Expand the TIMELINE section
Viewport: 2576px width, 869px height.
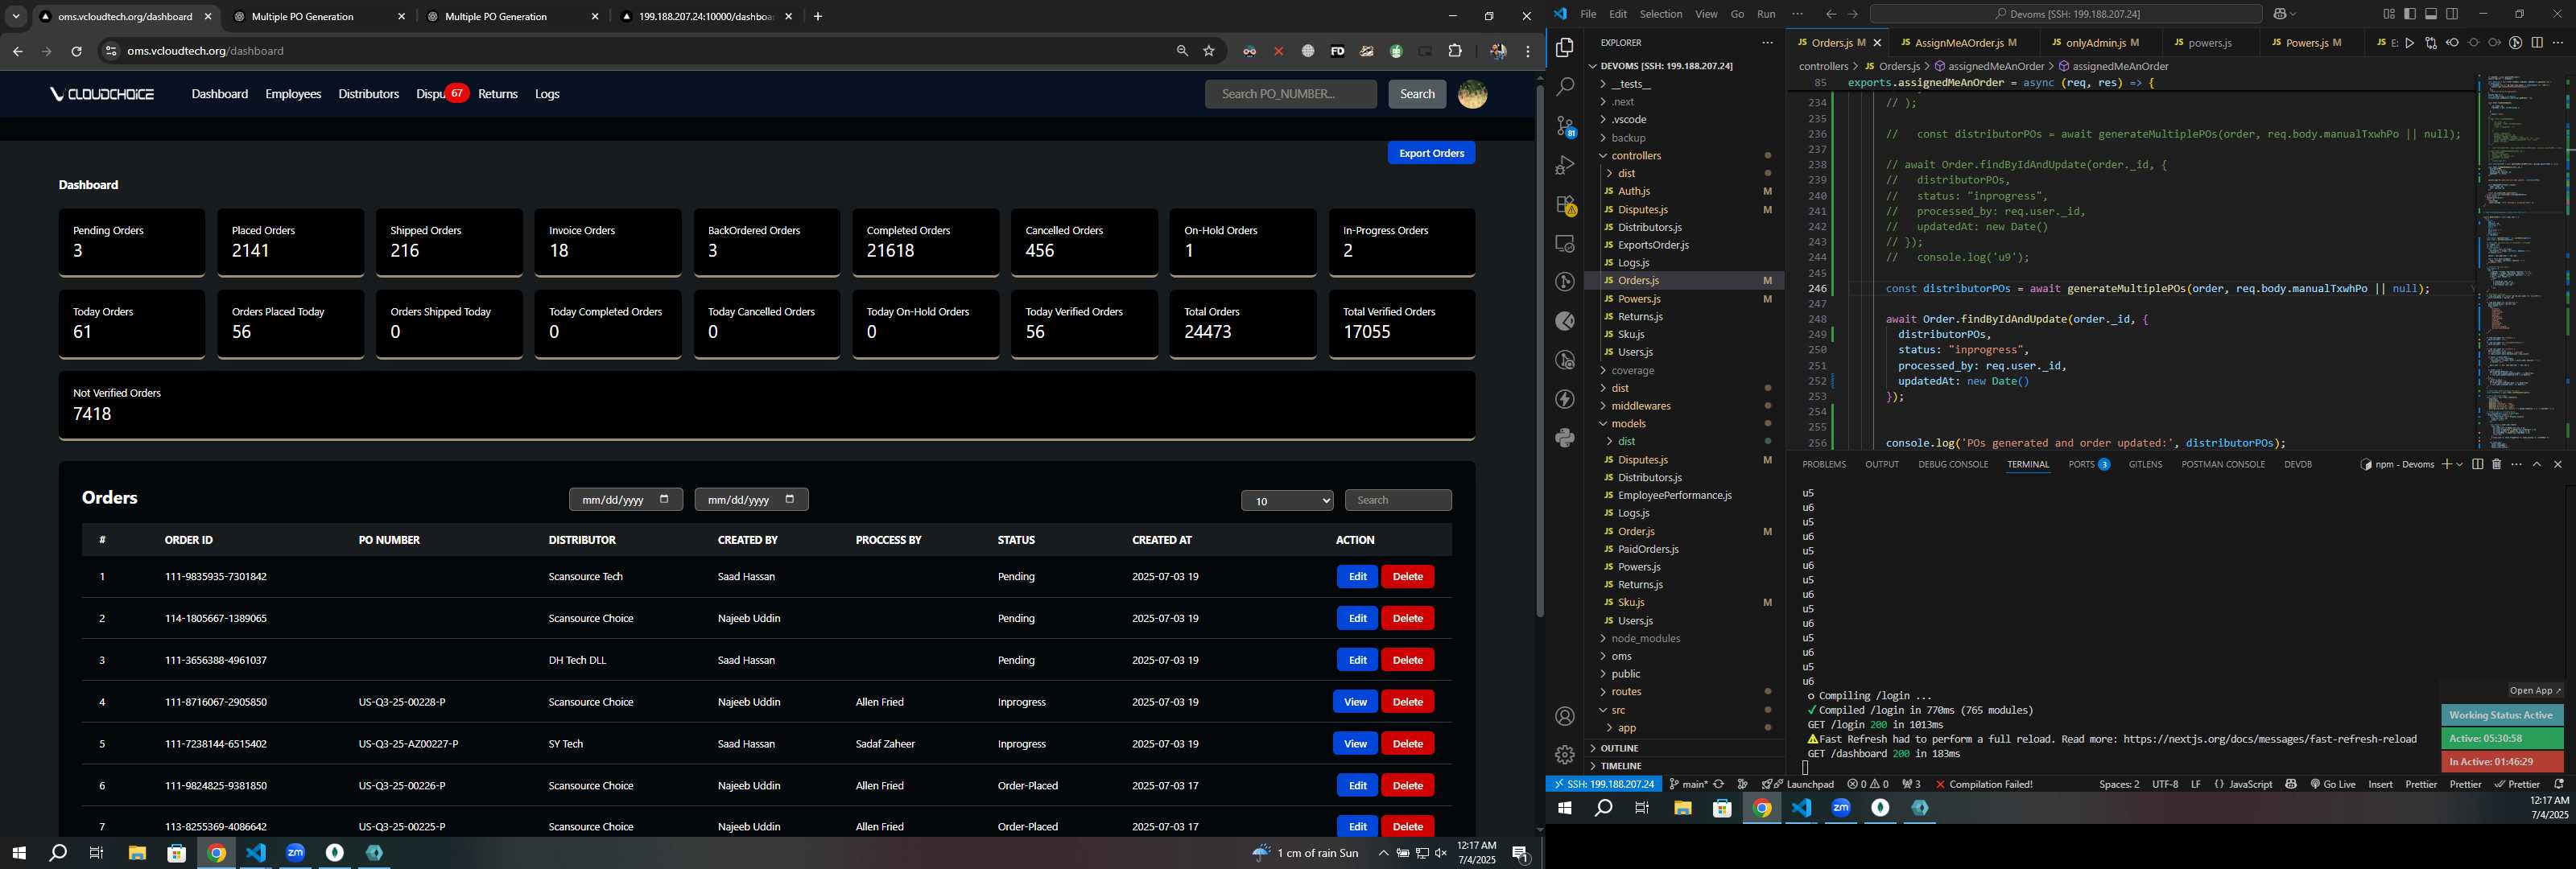pyautogui.click(x=1621, y=766)
